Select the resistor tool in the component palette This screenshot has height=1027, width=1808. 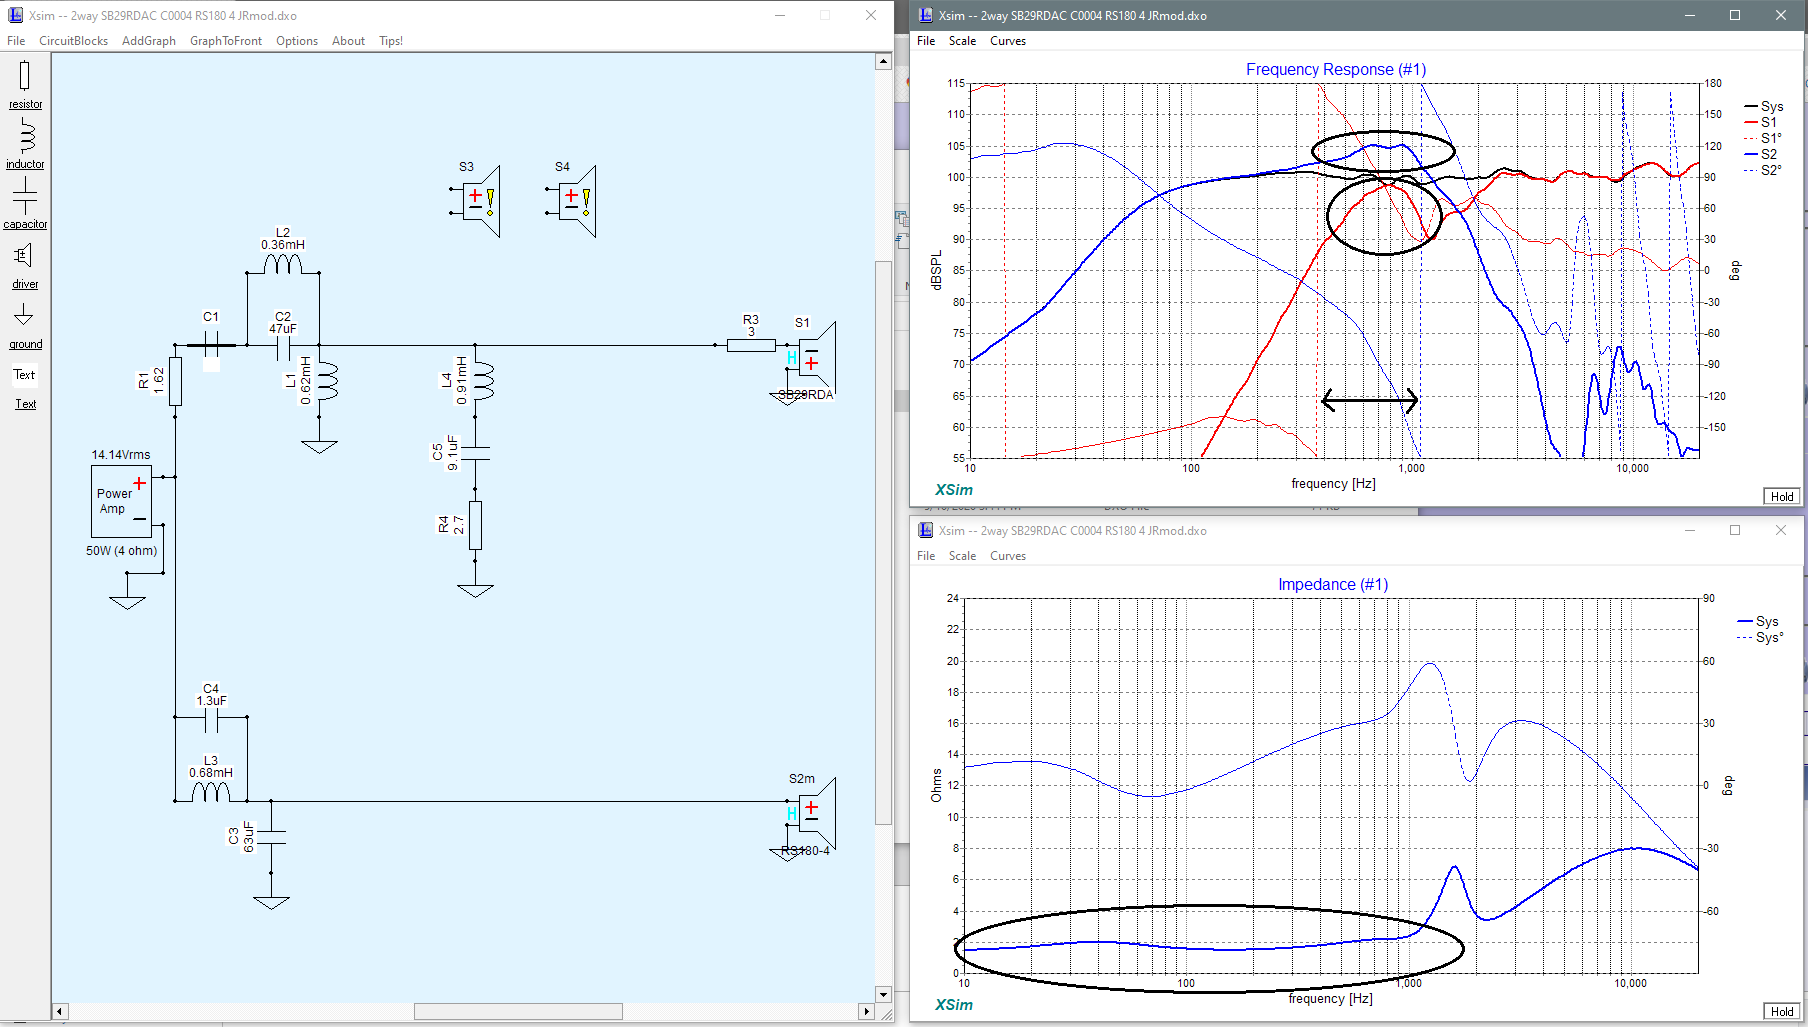click(25, 84)
